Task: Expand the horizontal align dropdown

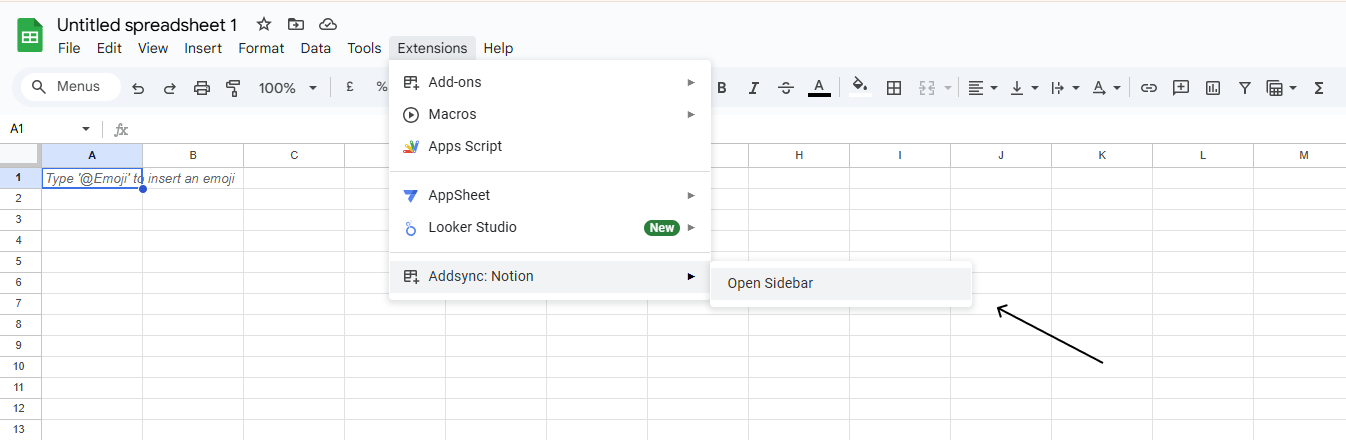Action: point(983,88)
